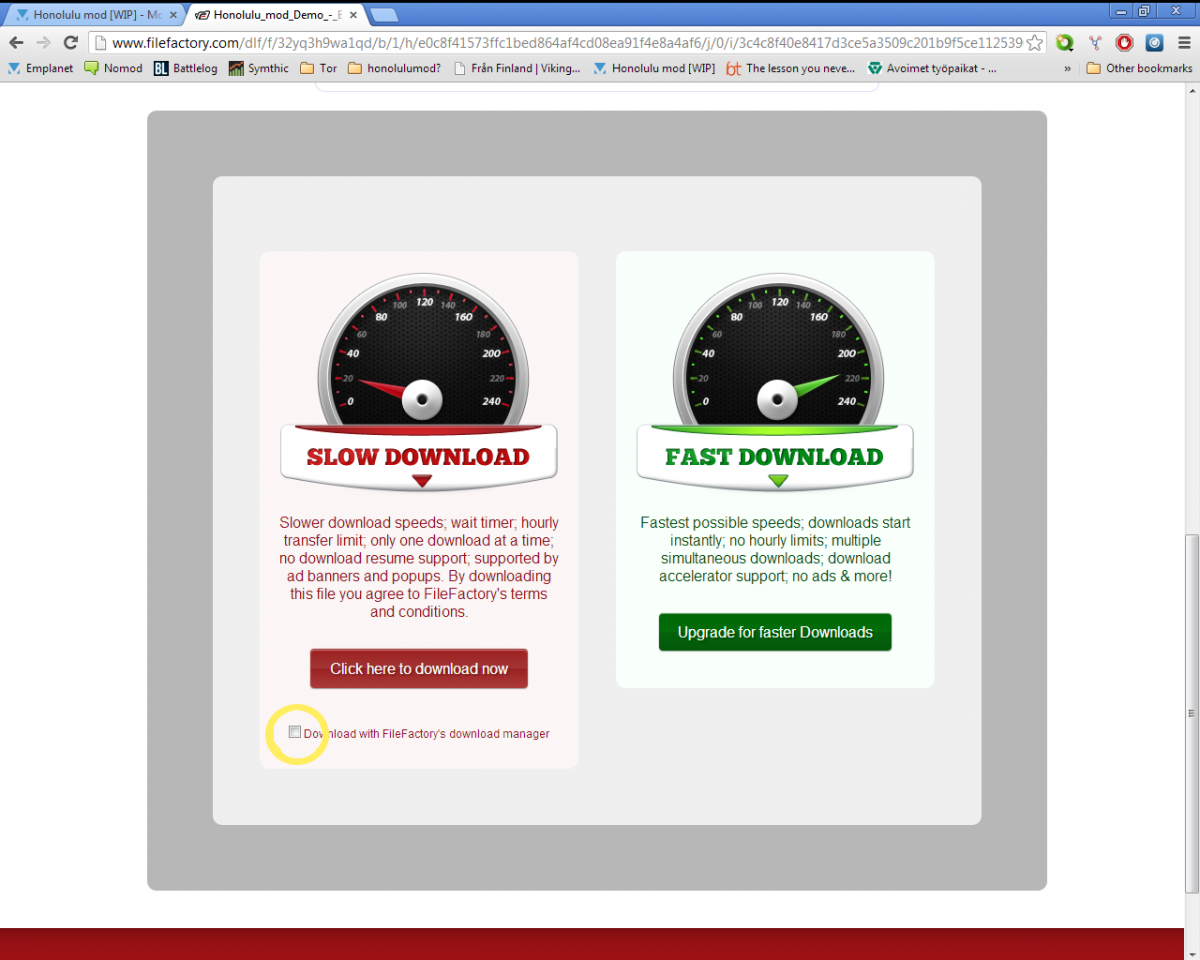Open the Symthic bookmark

pos(259,69)
